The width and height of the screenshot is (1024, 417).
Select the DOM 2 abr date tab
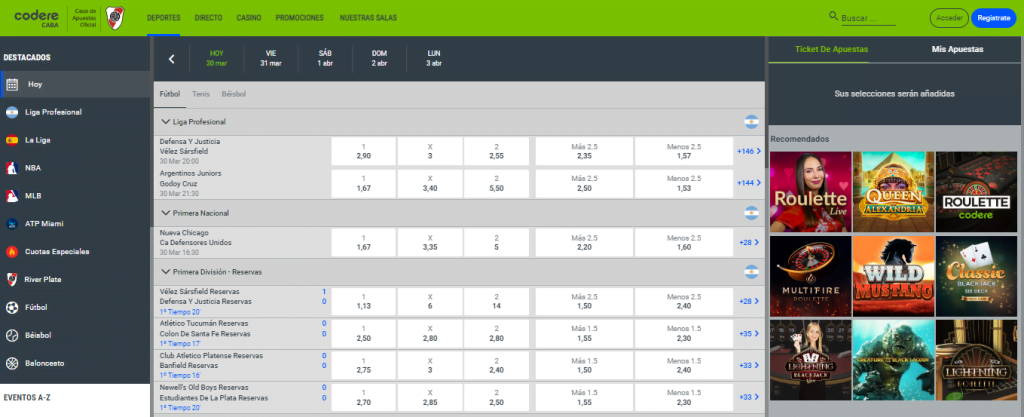[379, 59]
